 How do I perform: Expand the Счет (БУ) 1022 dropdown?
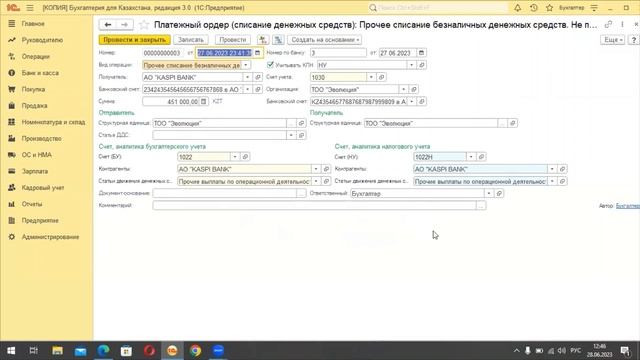click(235, 157)
